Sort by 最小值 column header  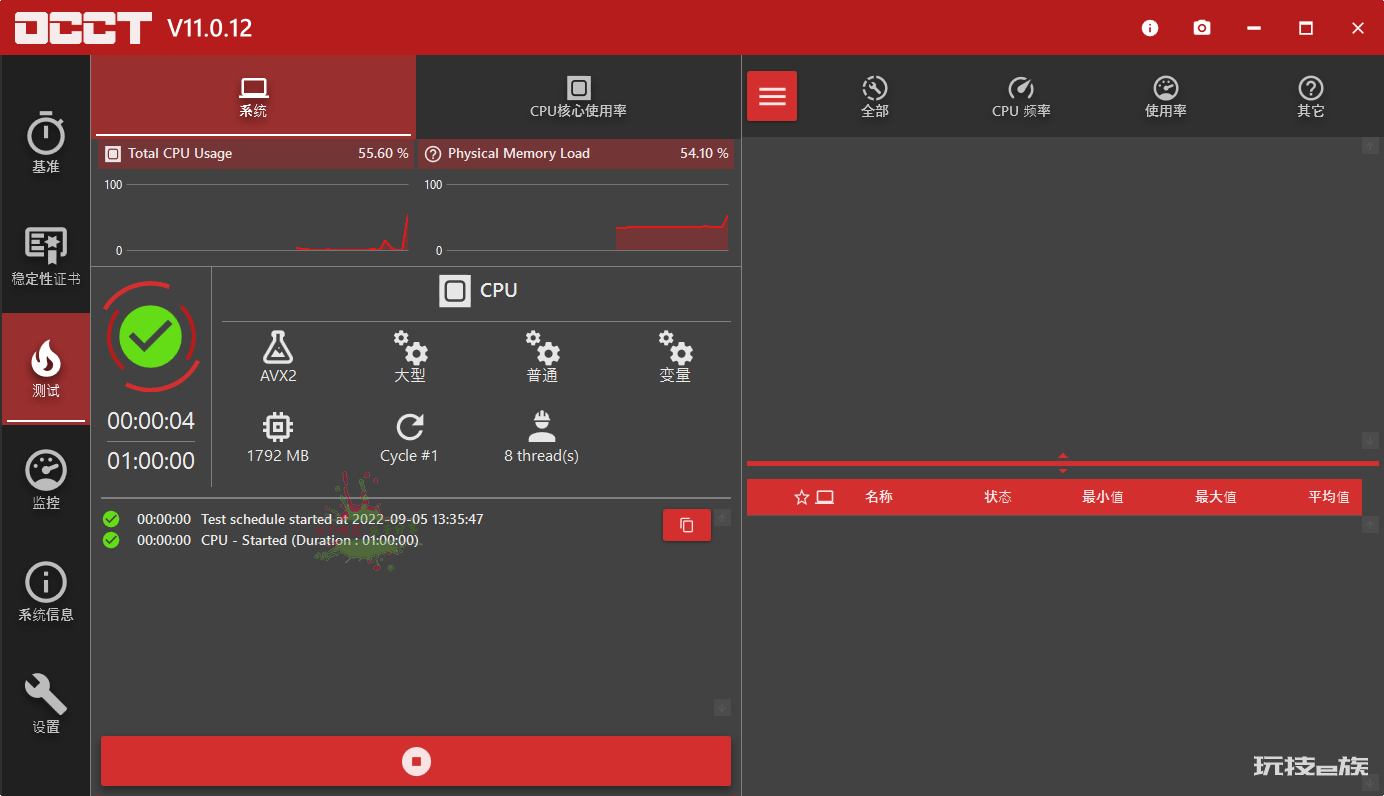pos(1103,497)
